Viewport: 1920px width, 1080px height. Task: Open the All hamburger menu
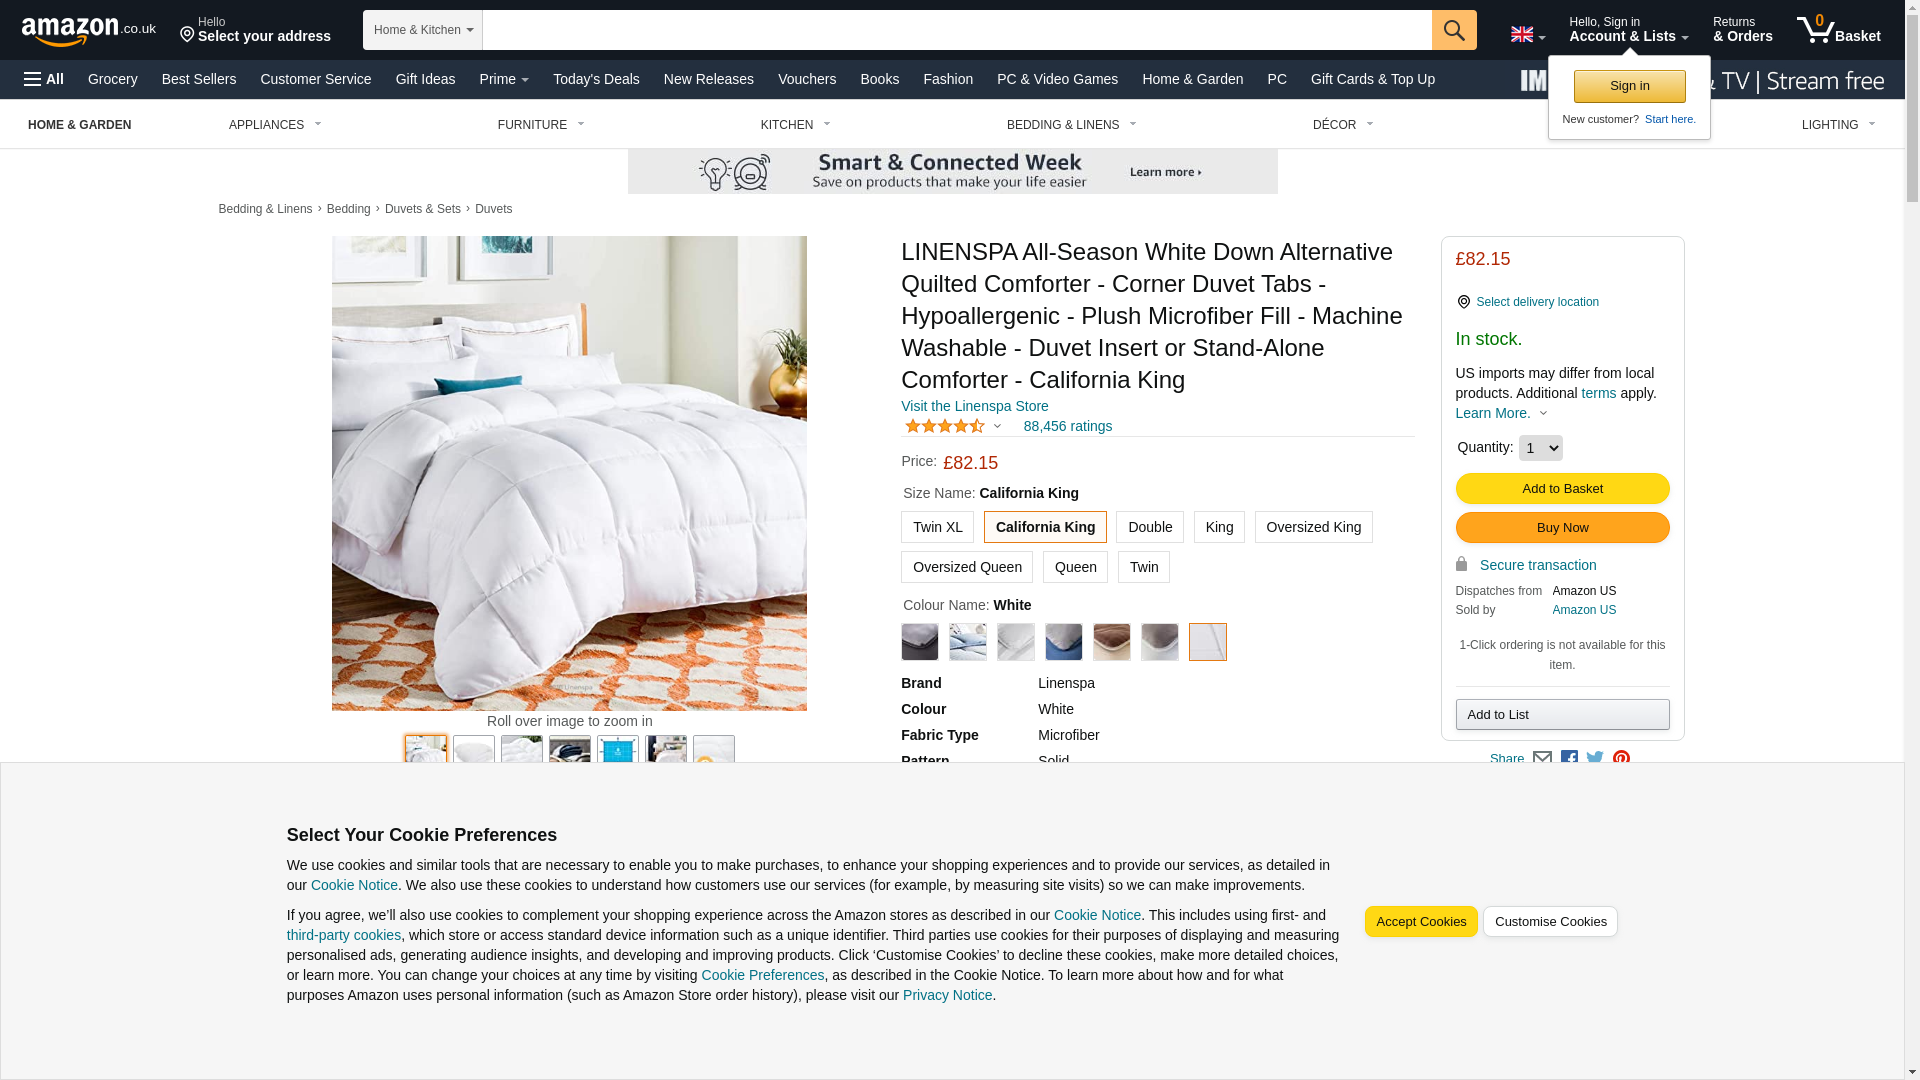(x=44, y=79)
